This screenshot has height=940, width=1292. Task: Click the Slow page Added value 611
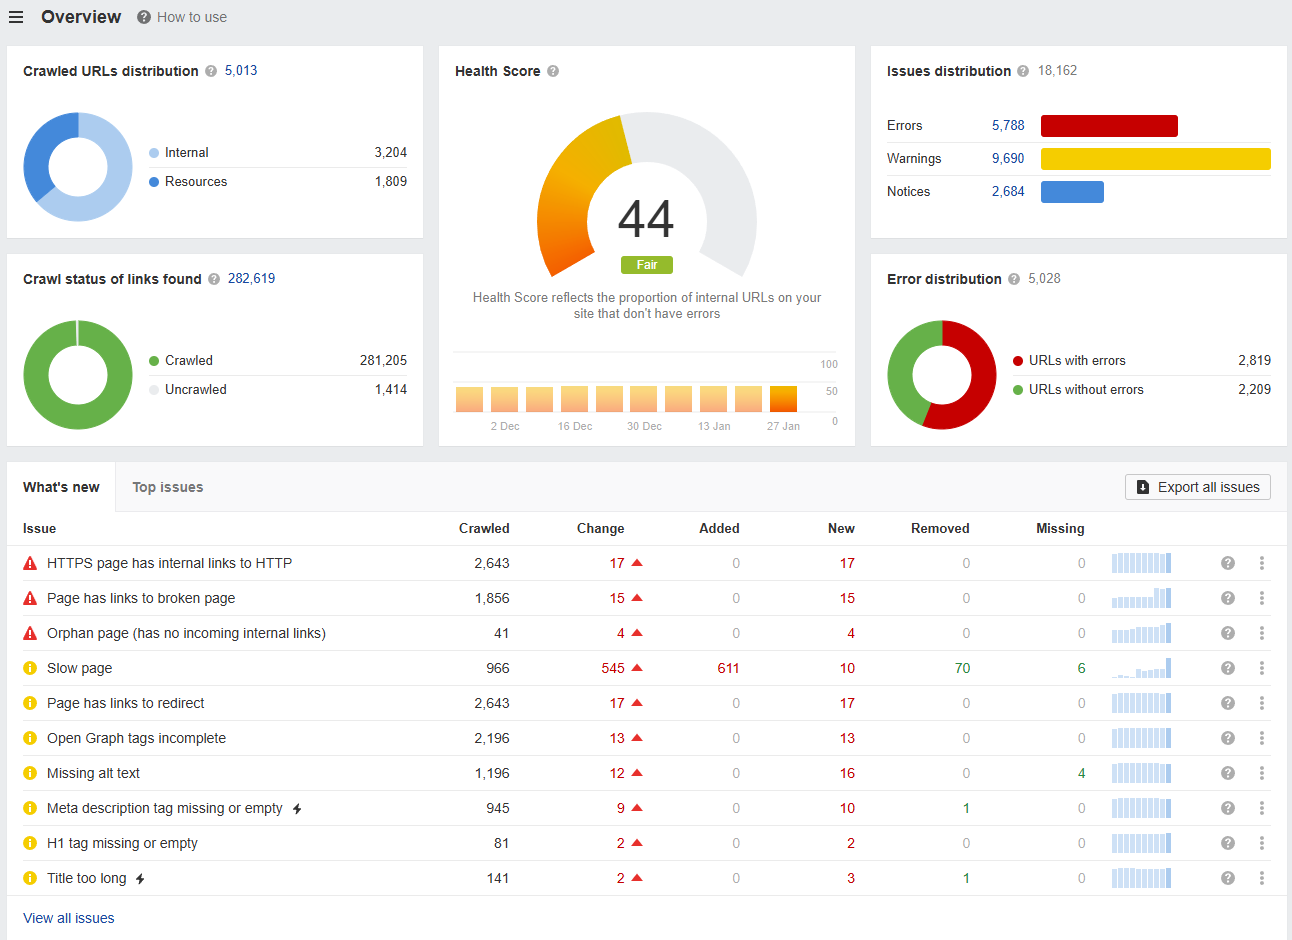coord(728,668)
